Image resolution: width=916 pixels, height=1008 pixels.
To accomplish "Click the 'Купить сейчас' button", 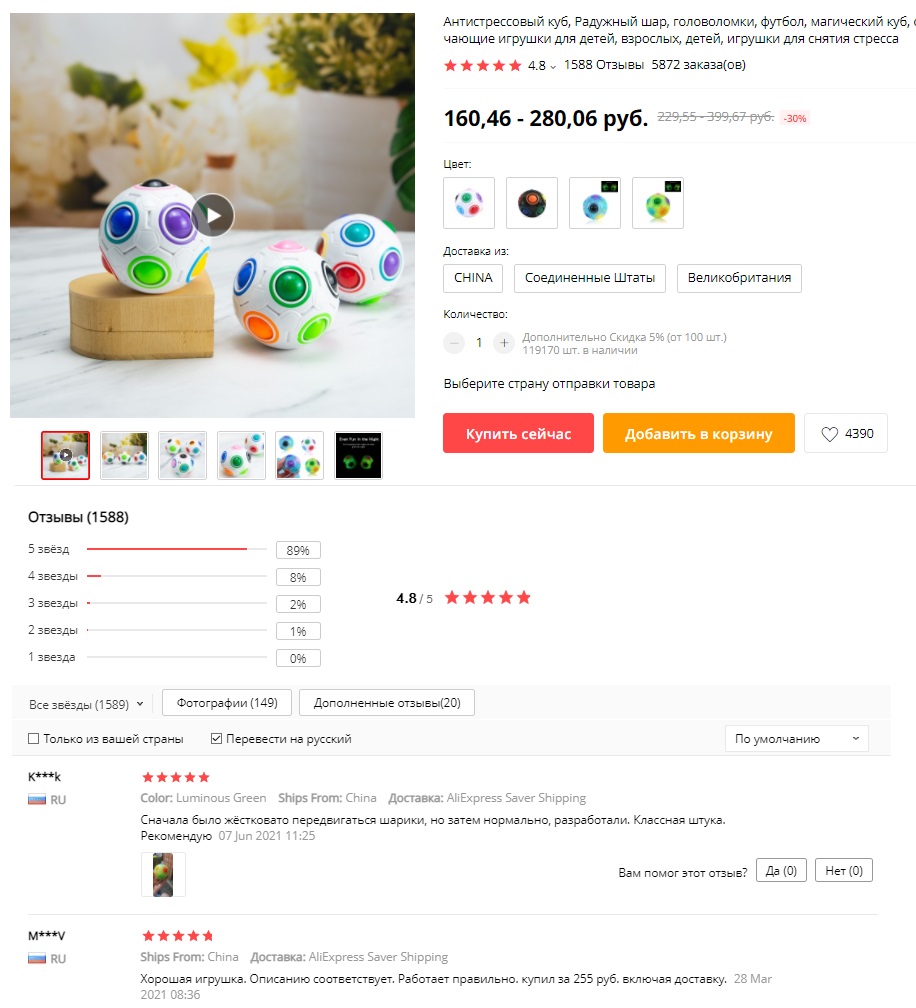I will 518,433.
